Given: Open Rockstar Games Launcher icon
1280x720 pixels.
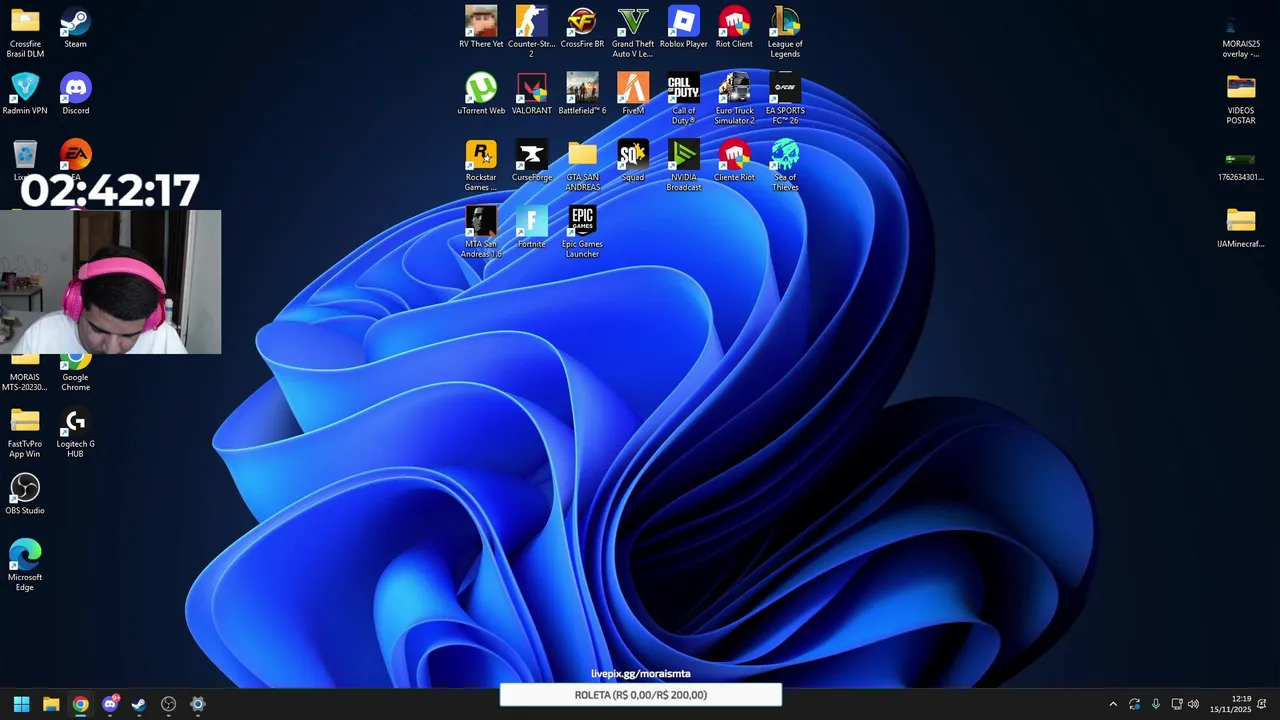Looking at the screenshot, I should [x=481, y=166].
